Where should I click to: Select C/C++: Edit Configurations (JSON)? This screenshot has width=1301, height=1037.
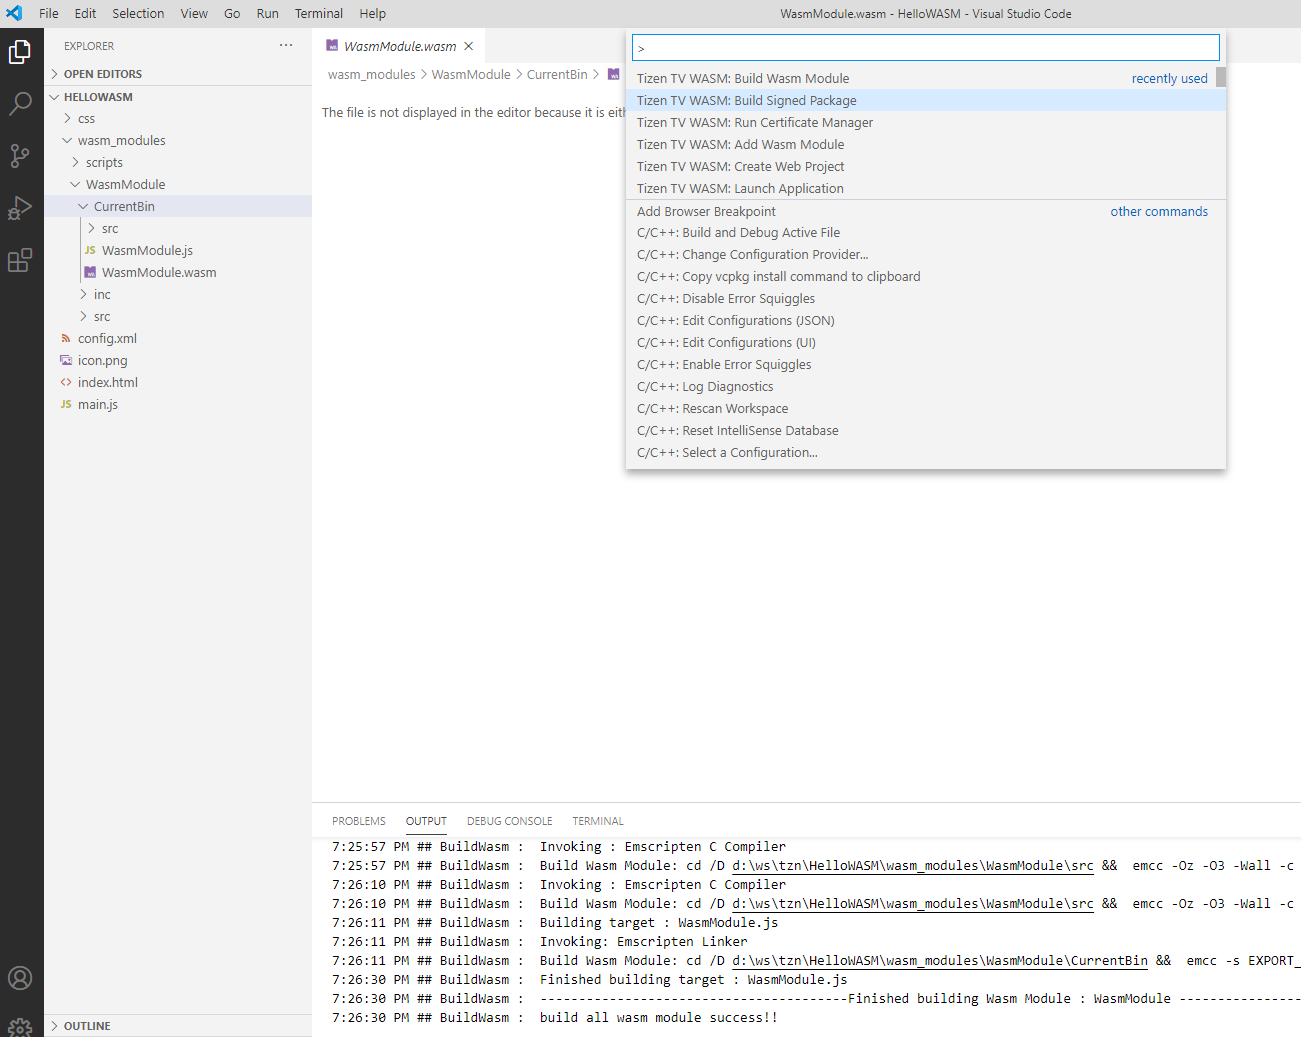tap(926, 320)
